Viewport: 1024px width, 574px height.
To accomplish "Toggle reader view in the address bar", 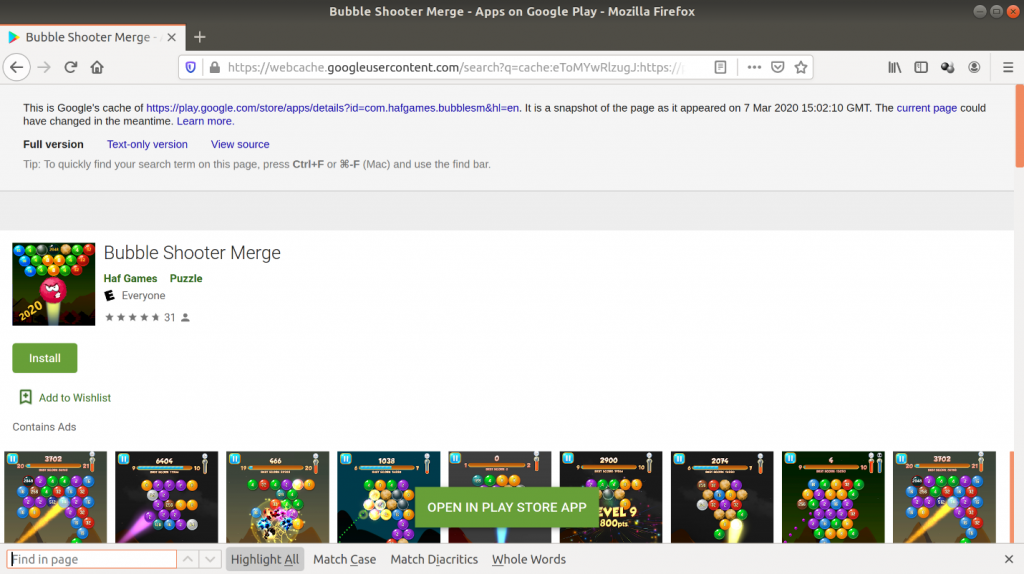I will coord(720,67).
